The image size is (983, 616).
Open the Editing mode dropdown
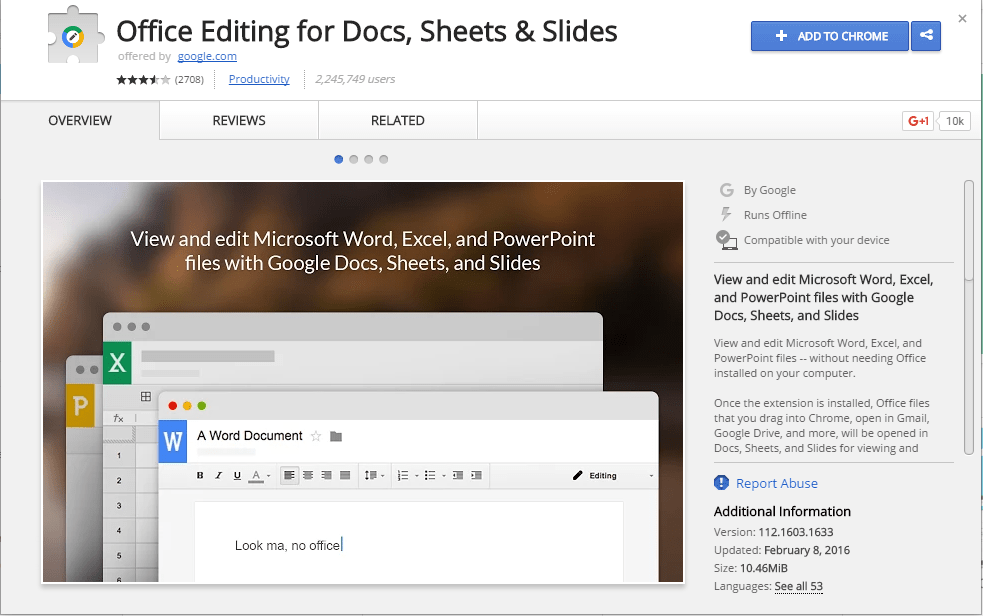click(x=610, y=475)
